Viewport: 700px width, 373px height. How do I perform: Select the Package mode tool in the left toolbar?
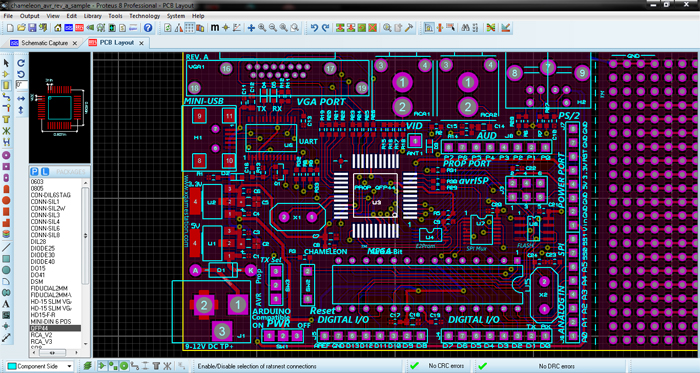pos(6,85)
